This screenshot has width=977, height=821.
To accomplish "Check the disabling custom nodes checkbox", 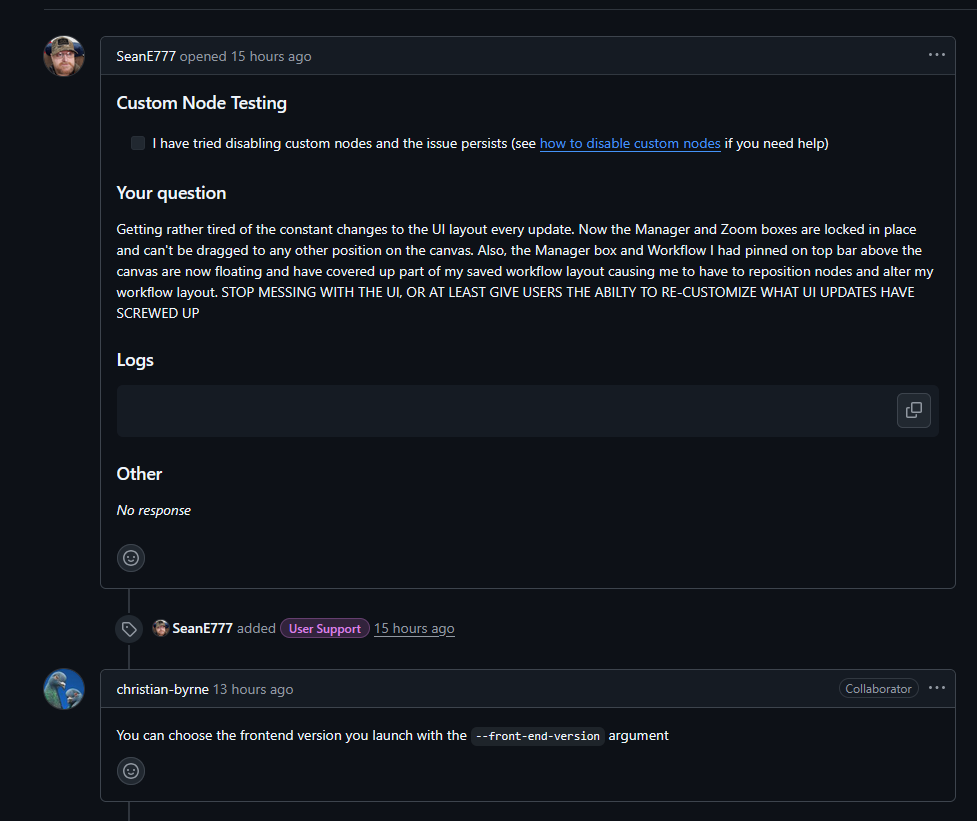I will tap(138, 143).
